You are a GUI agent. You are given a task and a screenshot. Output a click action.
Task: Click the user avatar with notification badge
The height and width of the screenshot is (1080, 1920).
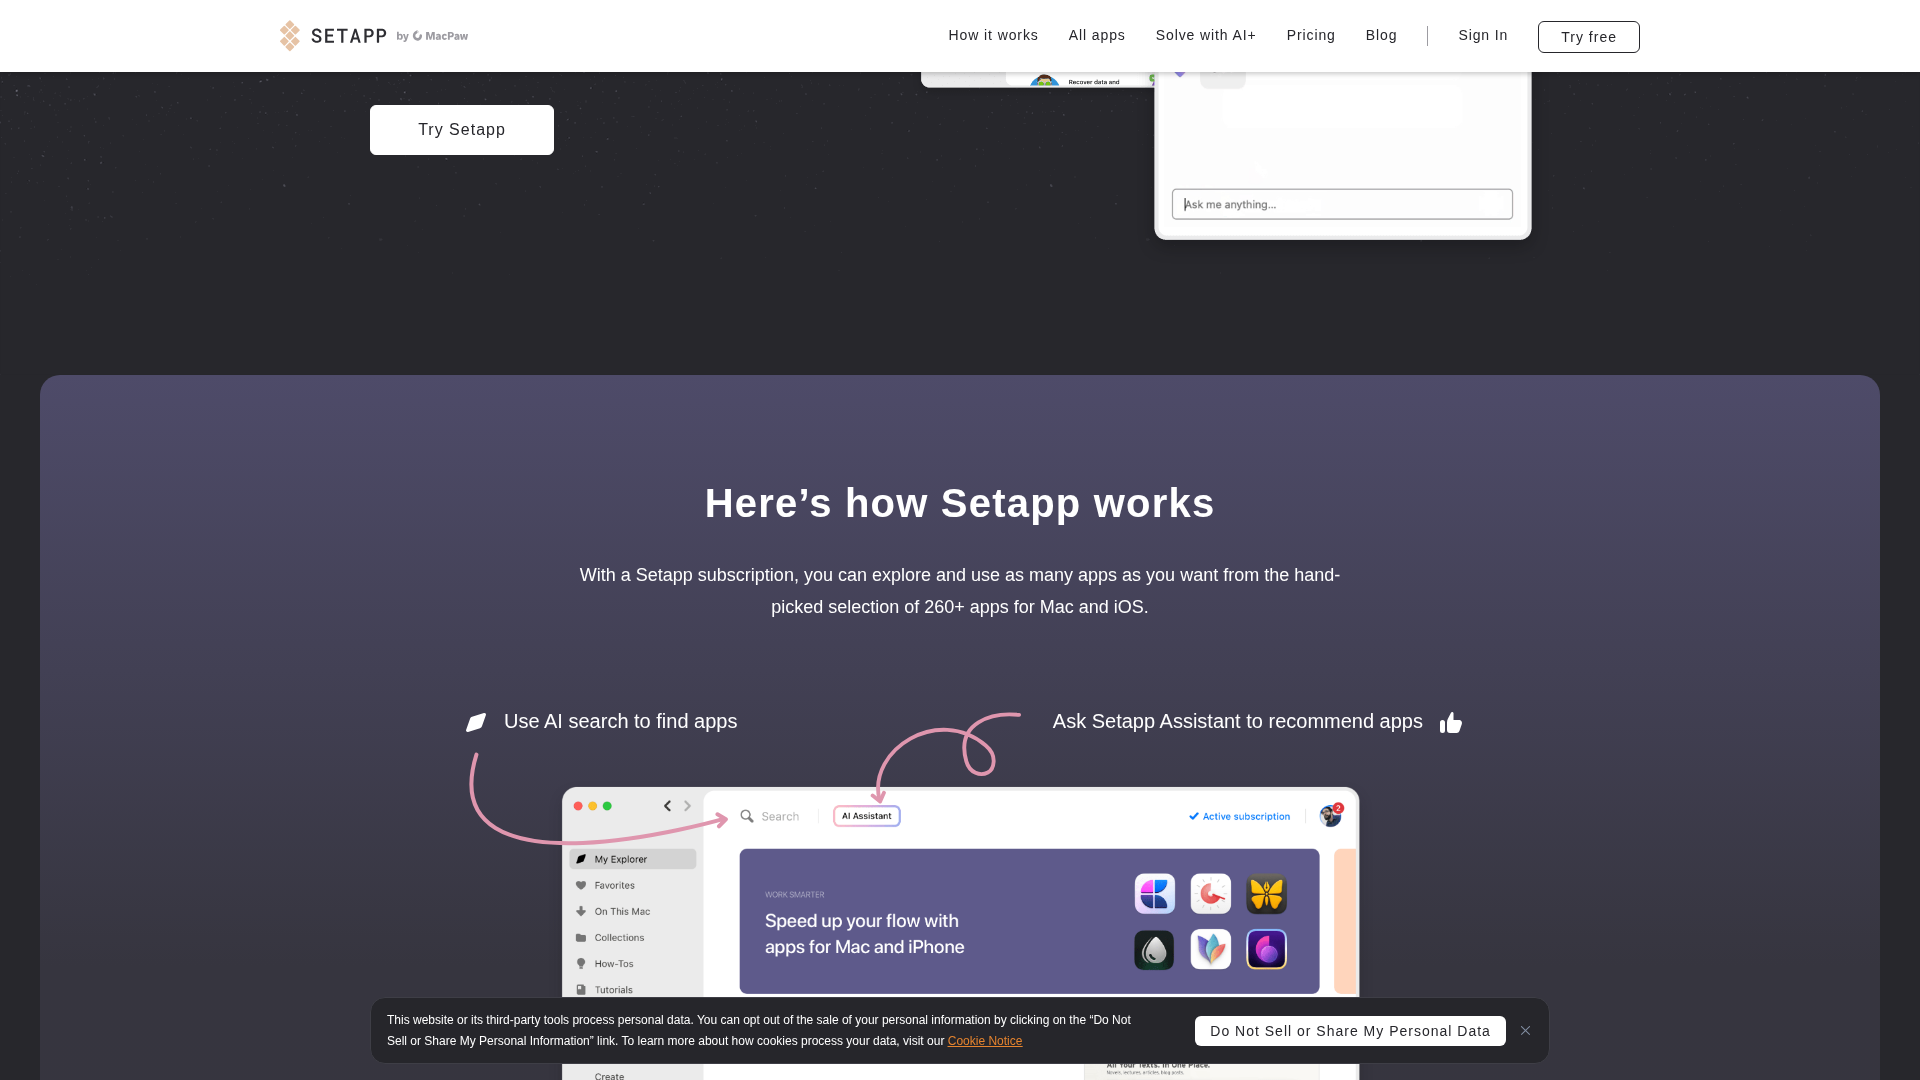coord(1330,816)
